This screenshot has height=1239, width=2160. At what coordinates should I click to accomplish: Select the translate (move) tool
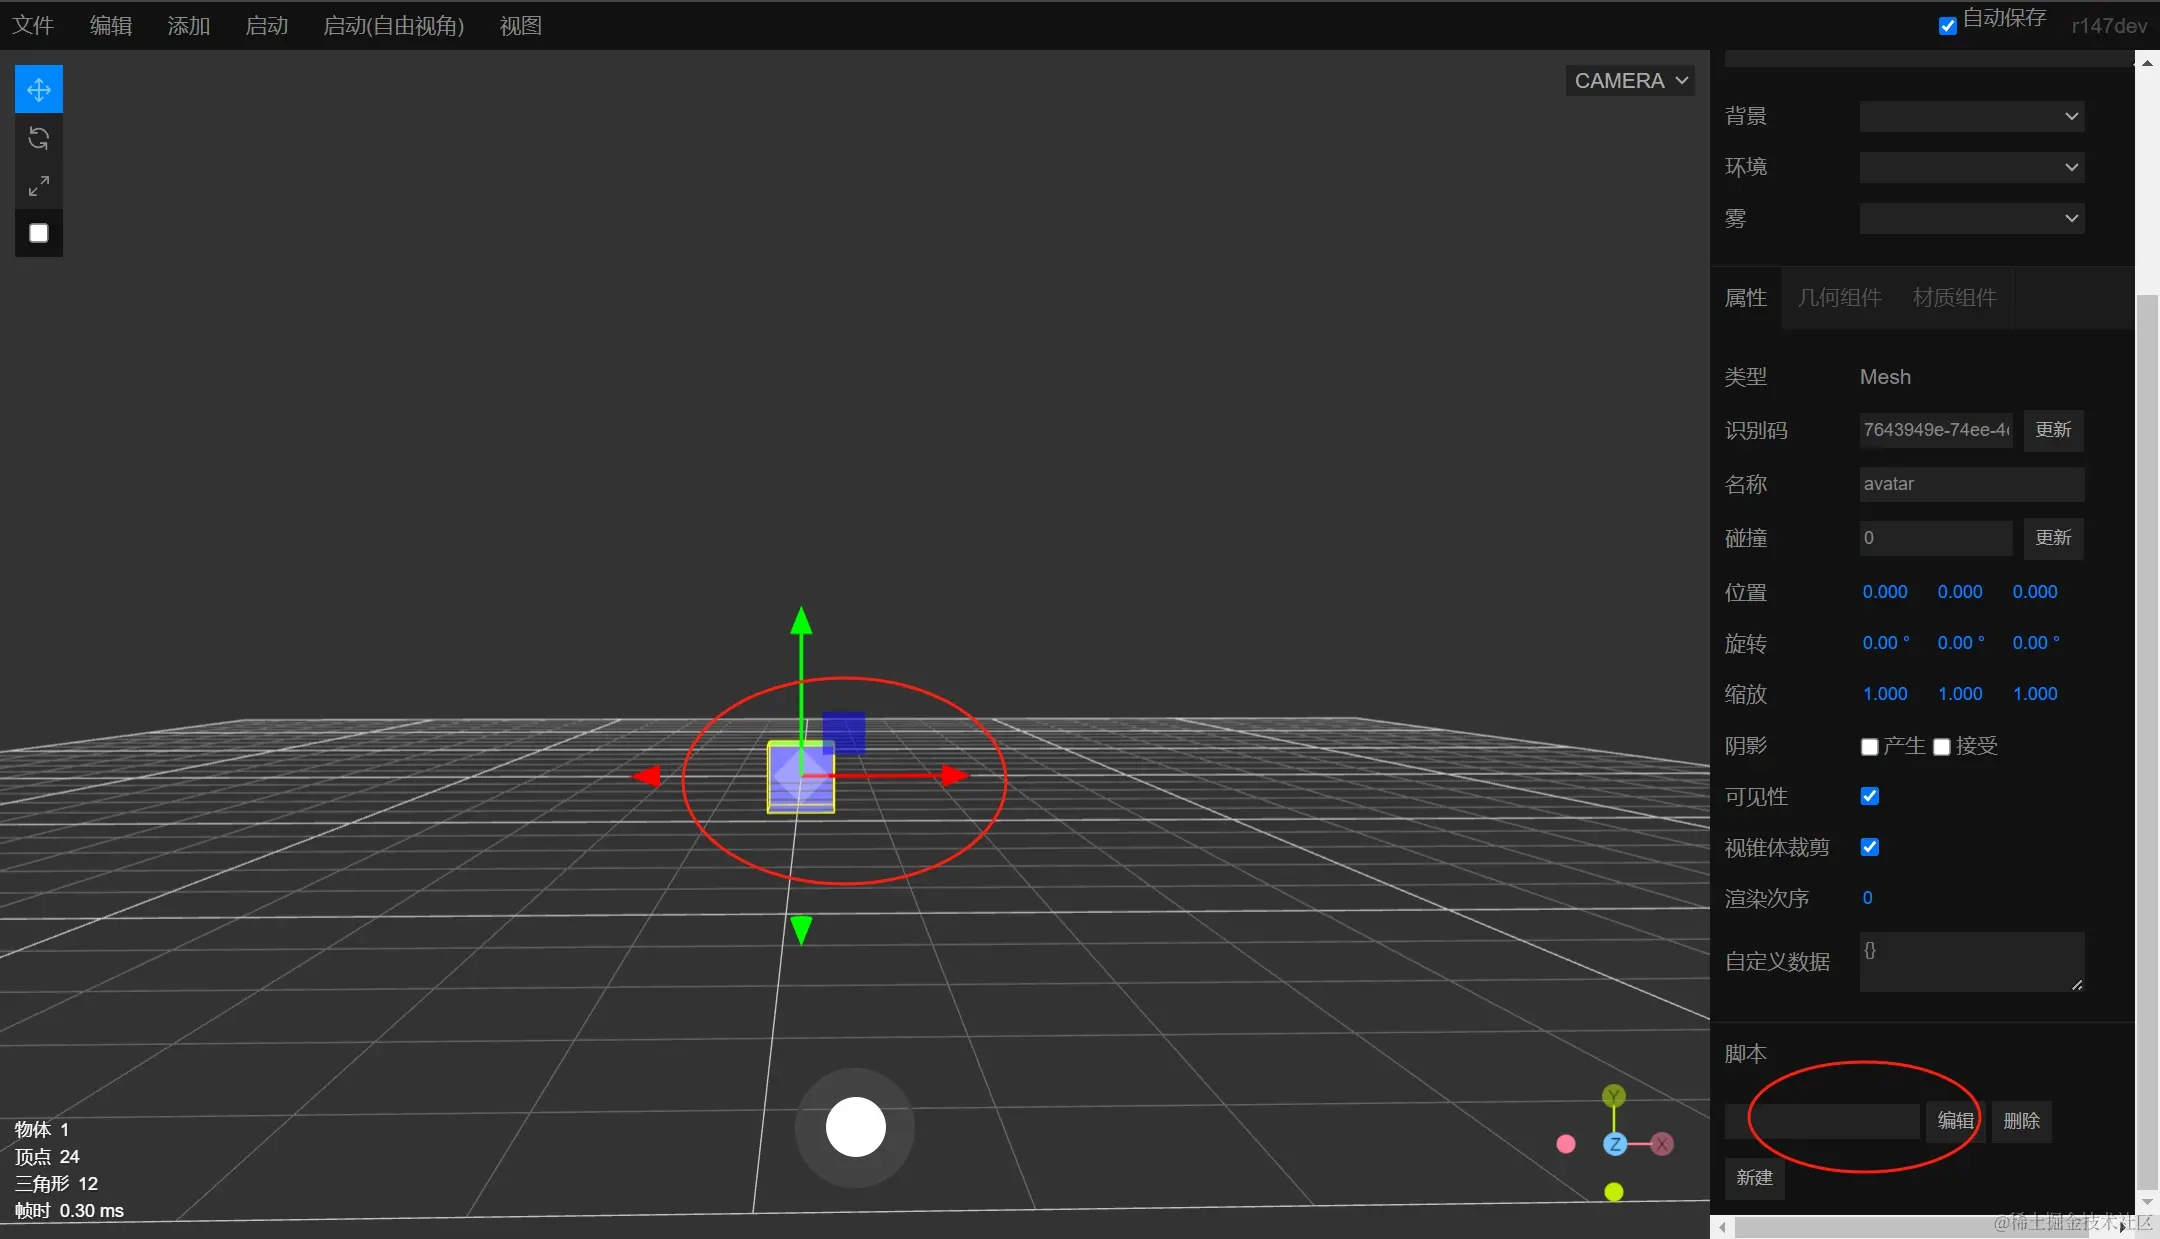pyautogui.click(x=39, y=90)
